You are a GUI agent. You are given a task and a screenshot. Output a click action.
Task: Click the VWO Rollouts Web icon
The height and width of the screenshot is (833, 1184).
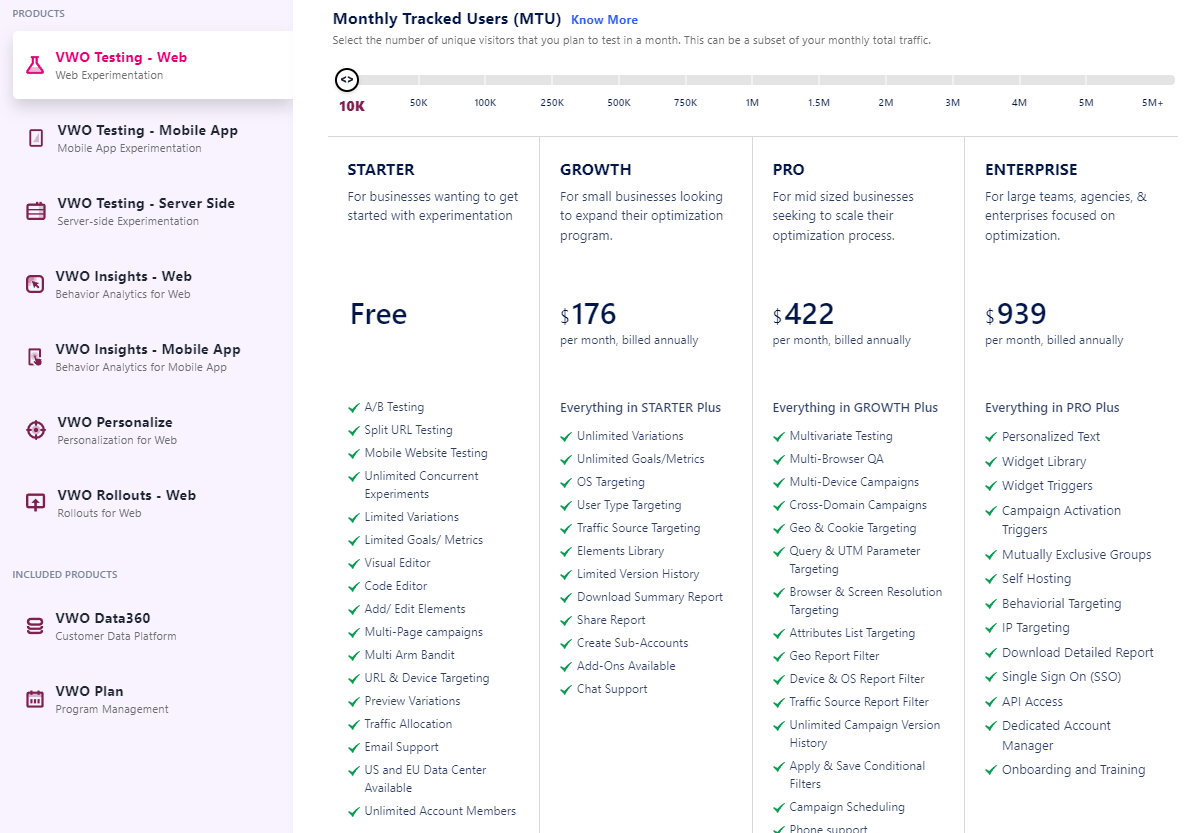[35, 503]
